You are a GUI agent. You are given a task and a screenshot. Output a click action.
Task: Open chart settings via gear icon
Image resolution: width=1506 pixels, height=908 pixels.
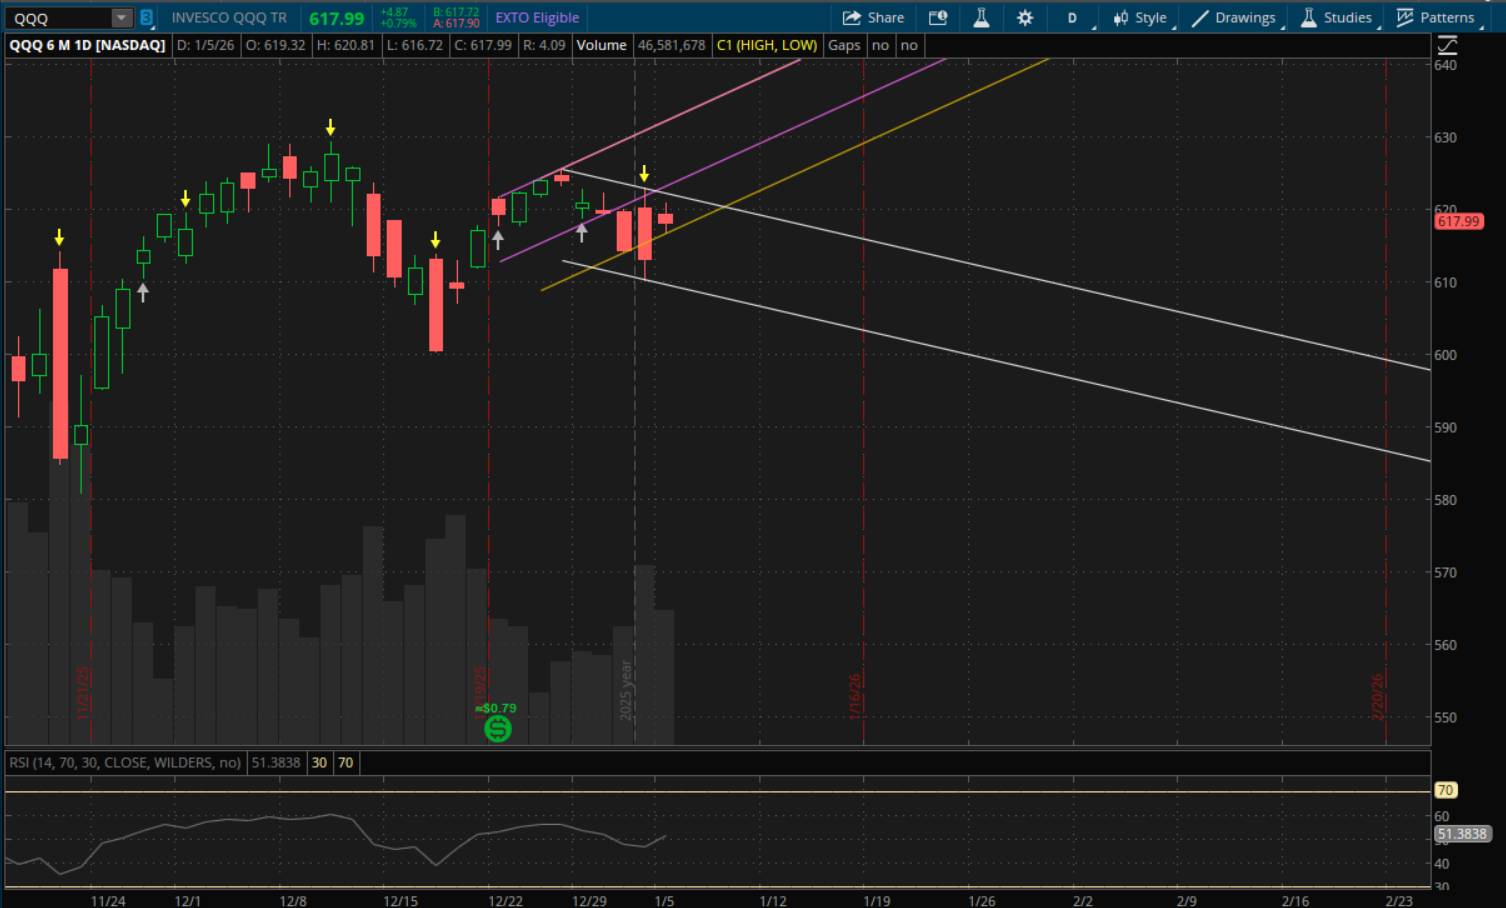(1025, 18)
